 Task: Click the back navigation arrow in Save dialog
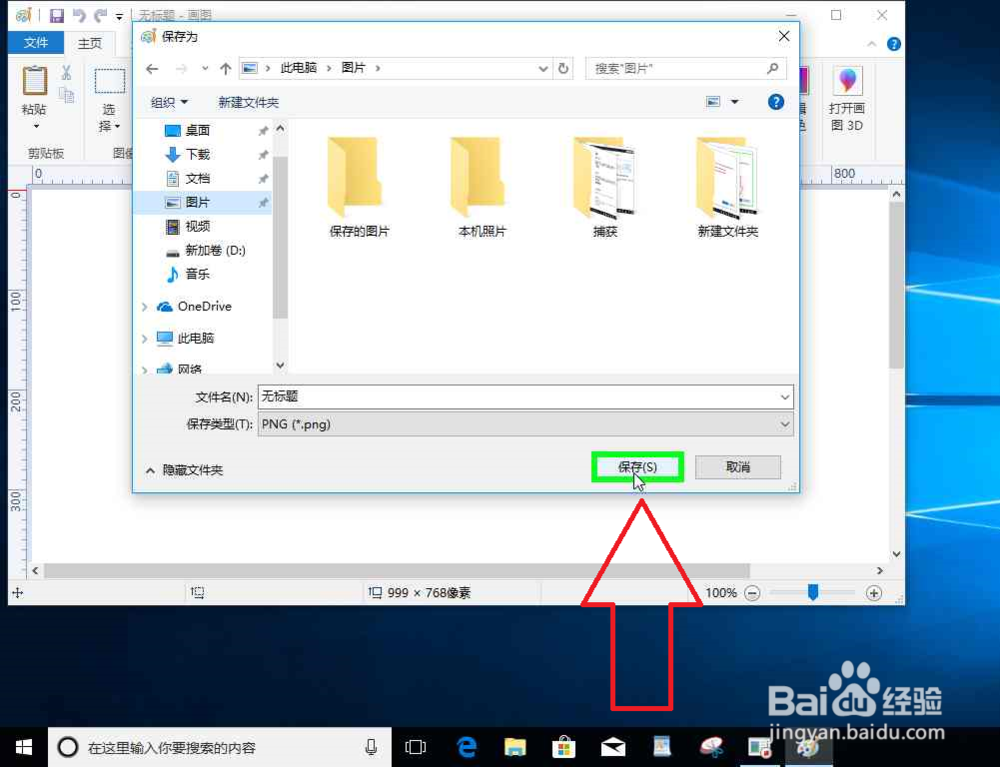151,68
